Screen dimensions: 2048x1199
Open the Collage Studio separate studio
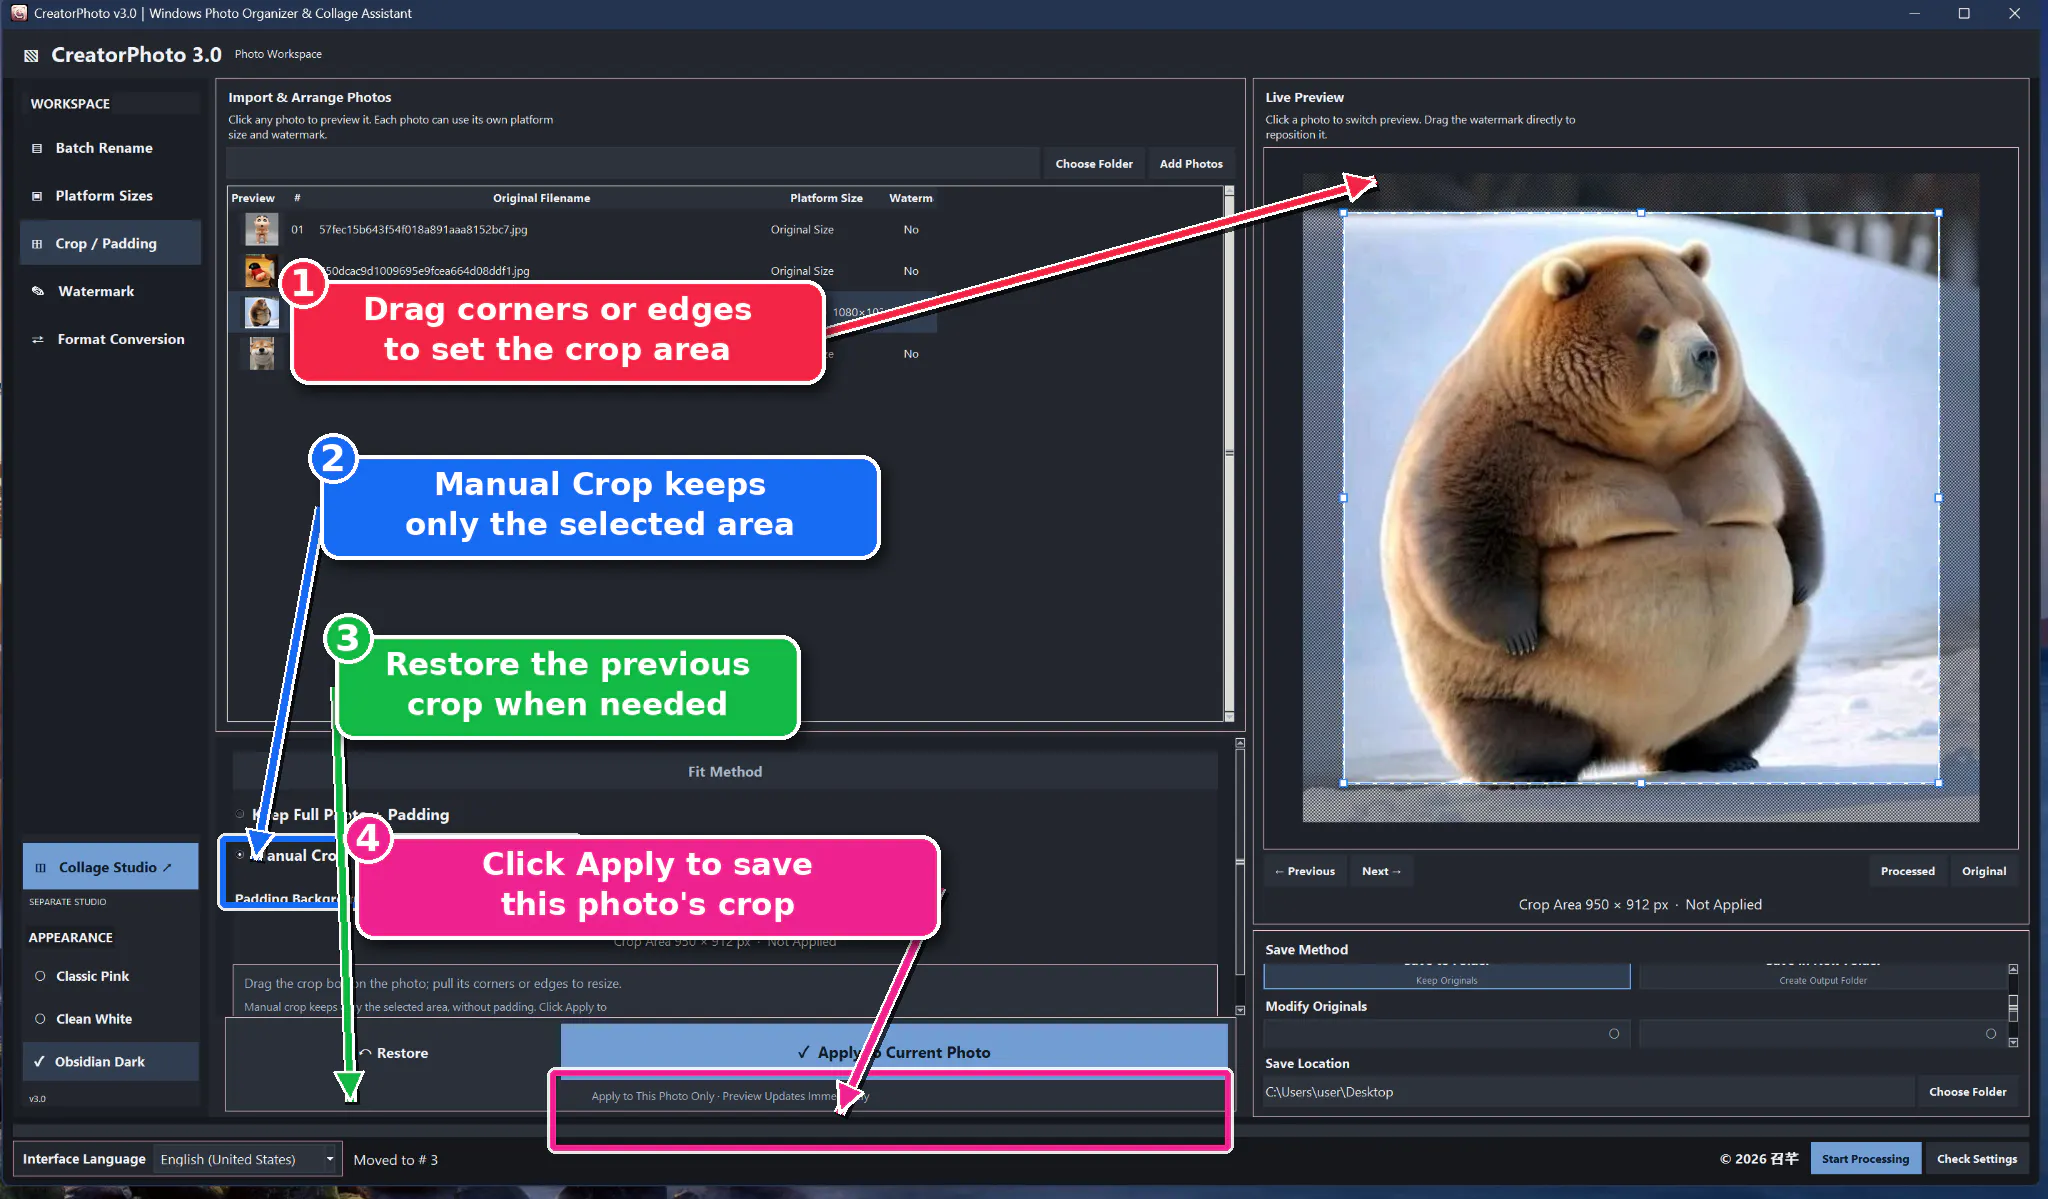pyautogui.click(x=110, y=867)
